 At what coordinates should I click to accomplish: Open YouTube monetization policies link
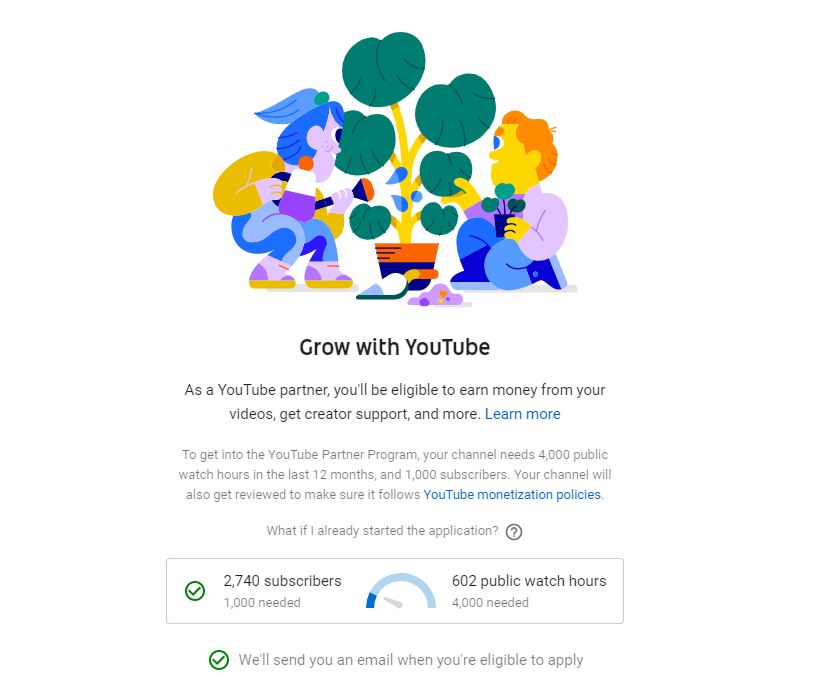[512, 495]
